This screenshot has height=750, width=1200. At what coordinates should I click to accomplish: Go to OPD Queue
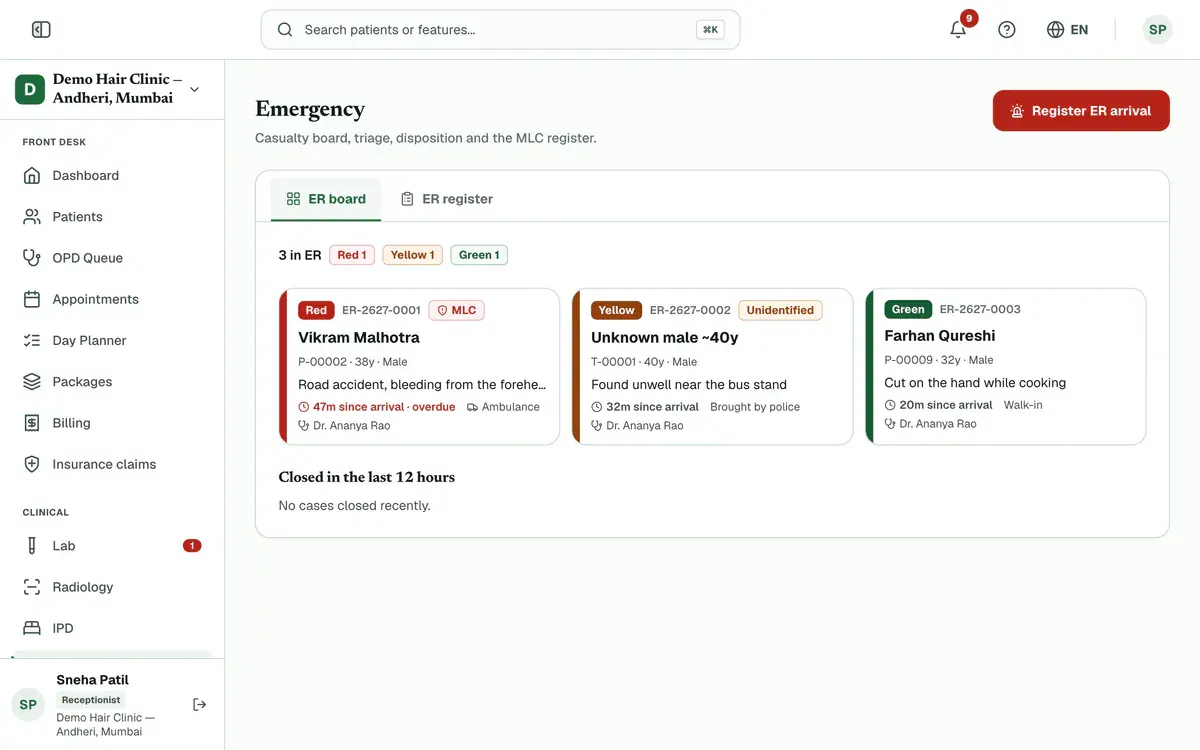click(112, 258)
